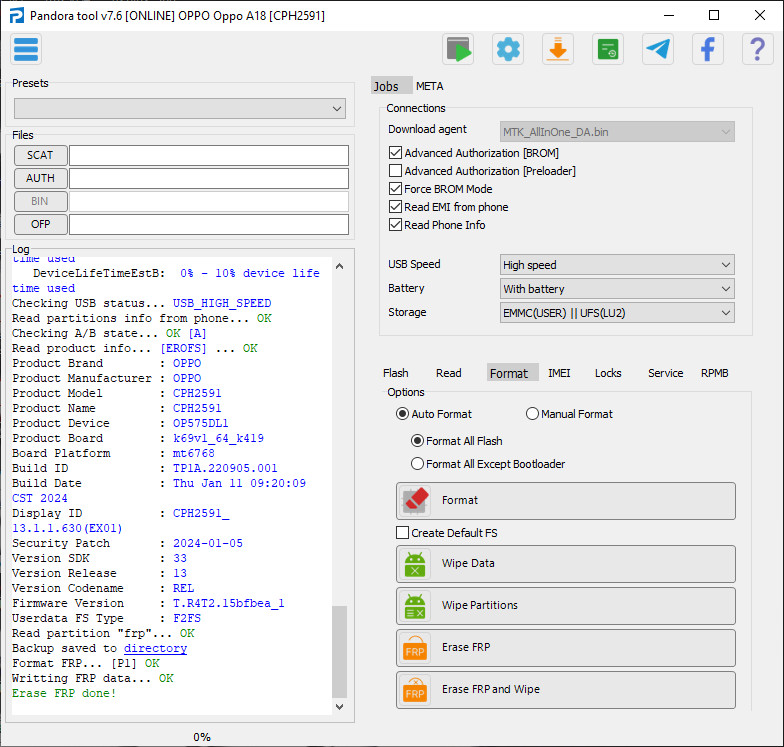Open the backup directory link in log

pyautogui.click(x=156, y=648)
